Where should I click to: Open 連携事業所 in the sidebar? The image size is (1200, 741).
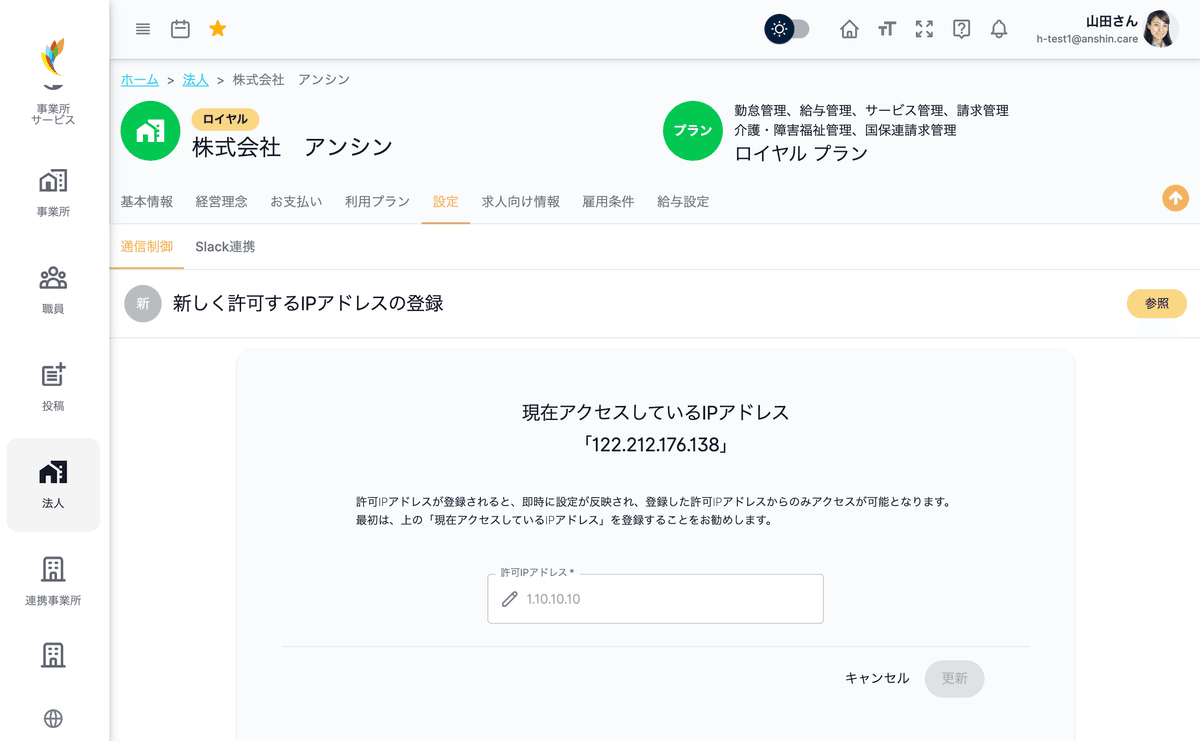[53, 582]
